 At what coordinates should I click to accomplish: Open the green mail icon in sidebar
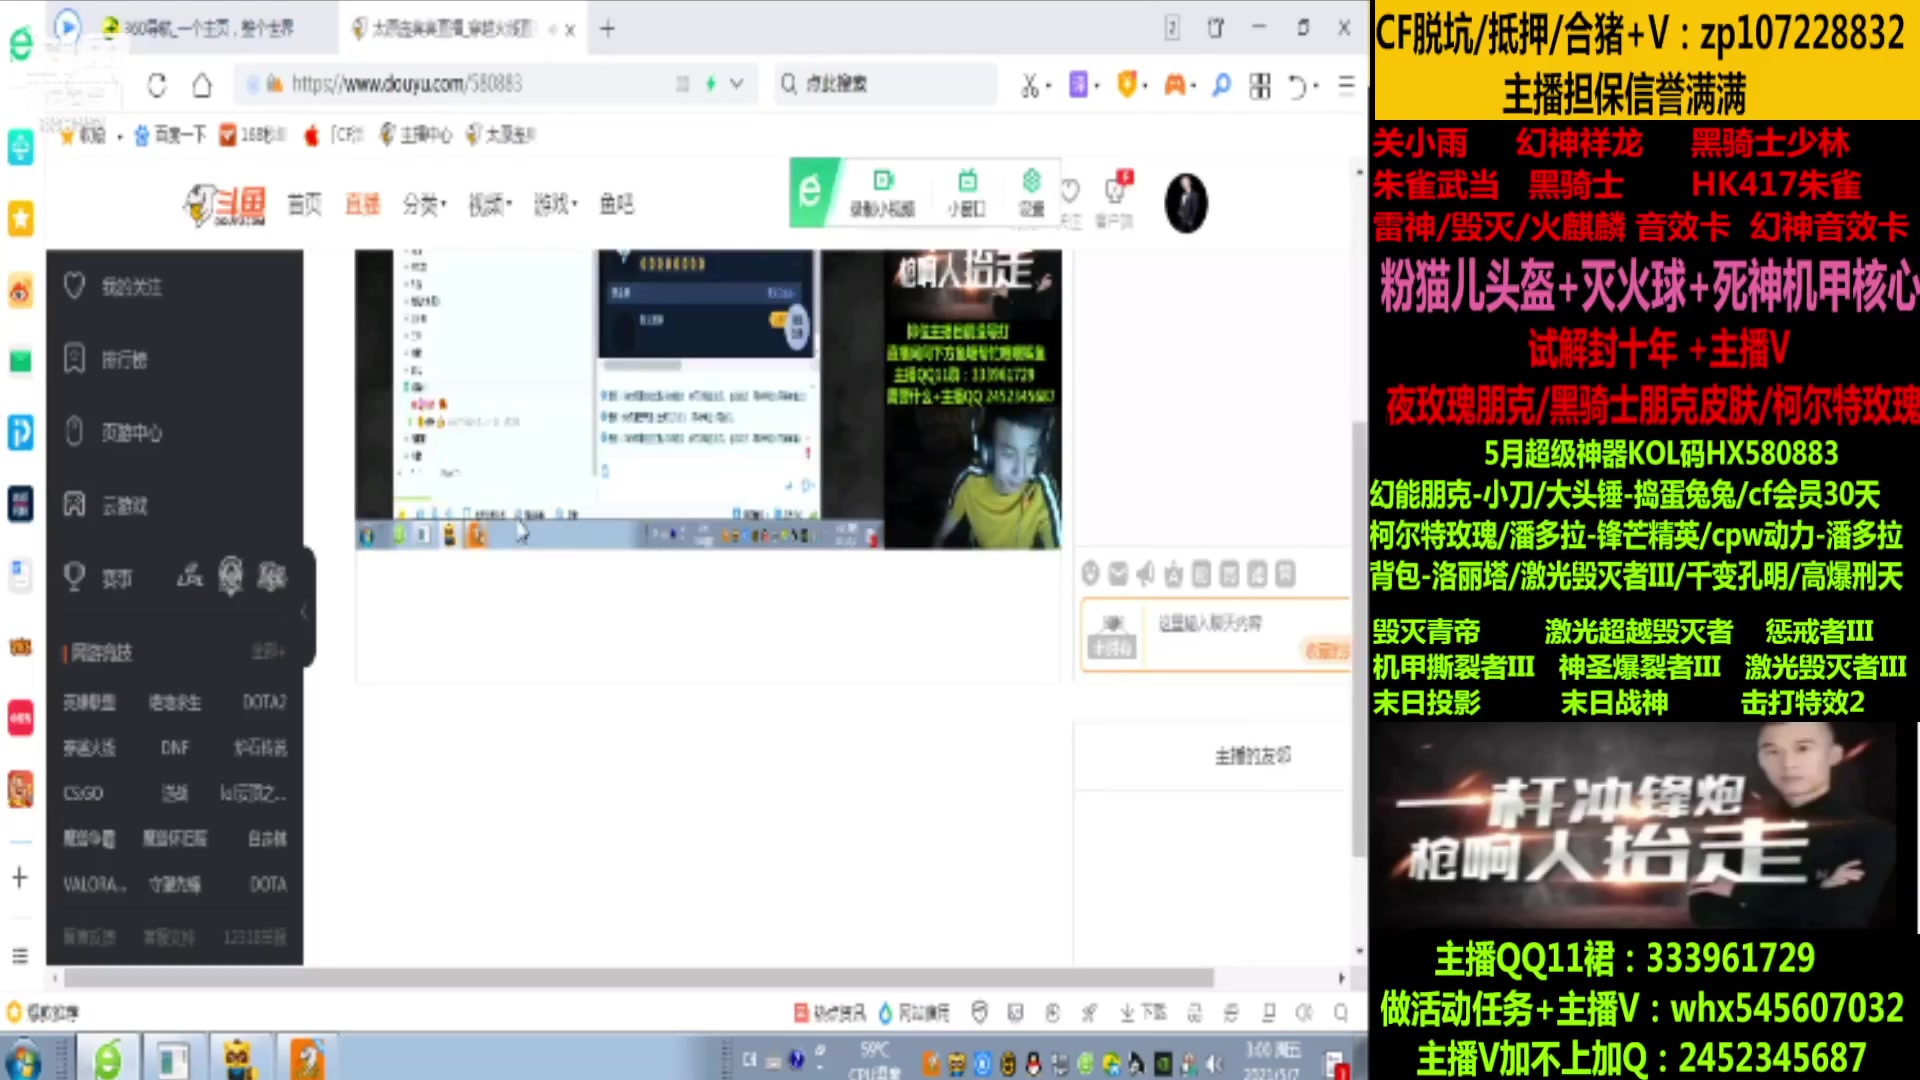click(21, 360)
